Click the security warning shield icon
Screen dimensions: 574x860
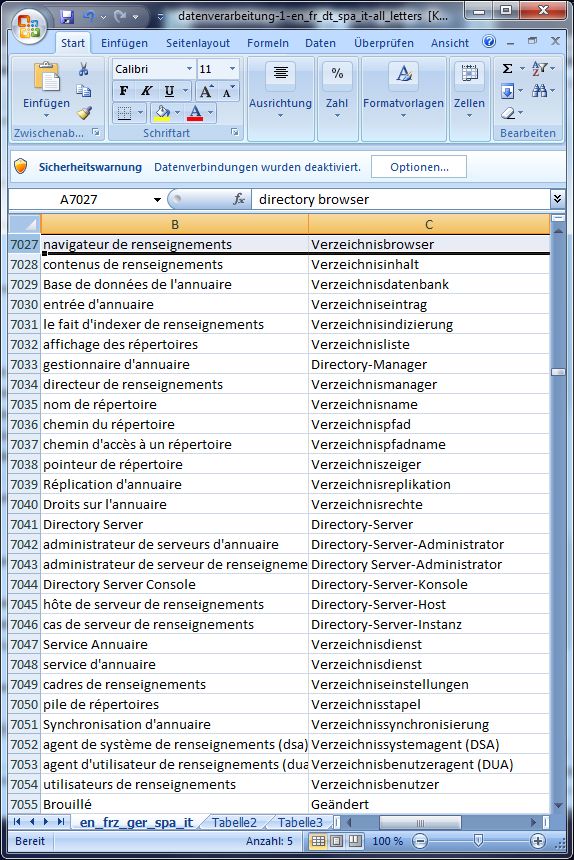(x=21, y=166)
